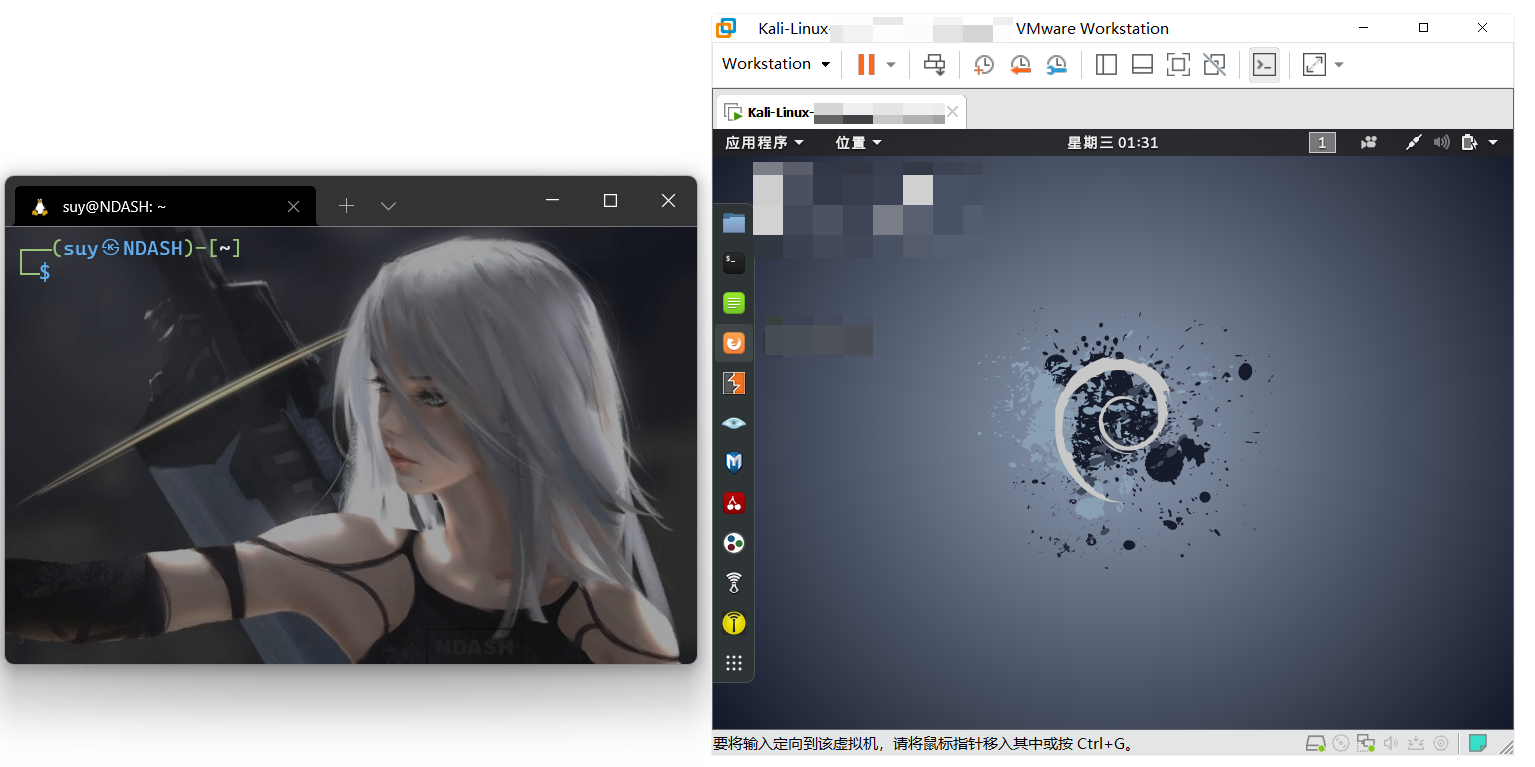Screen dimensions: 1535x767
Task: Maximize the Windows Terminal window
Action: point(611,201)
